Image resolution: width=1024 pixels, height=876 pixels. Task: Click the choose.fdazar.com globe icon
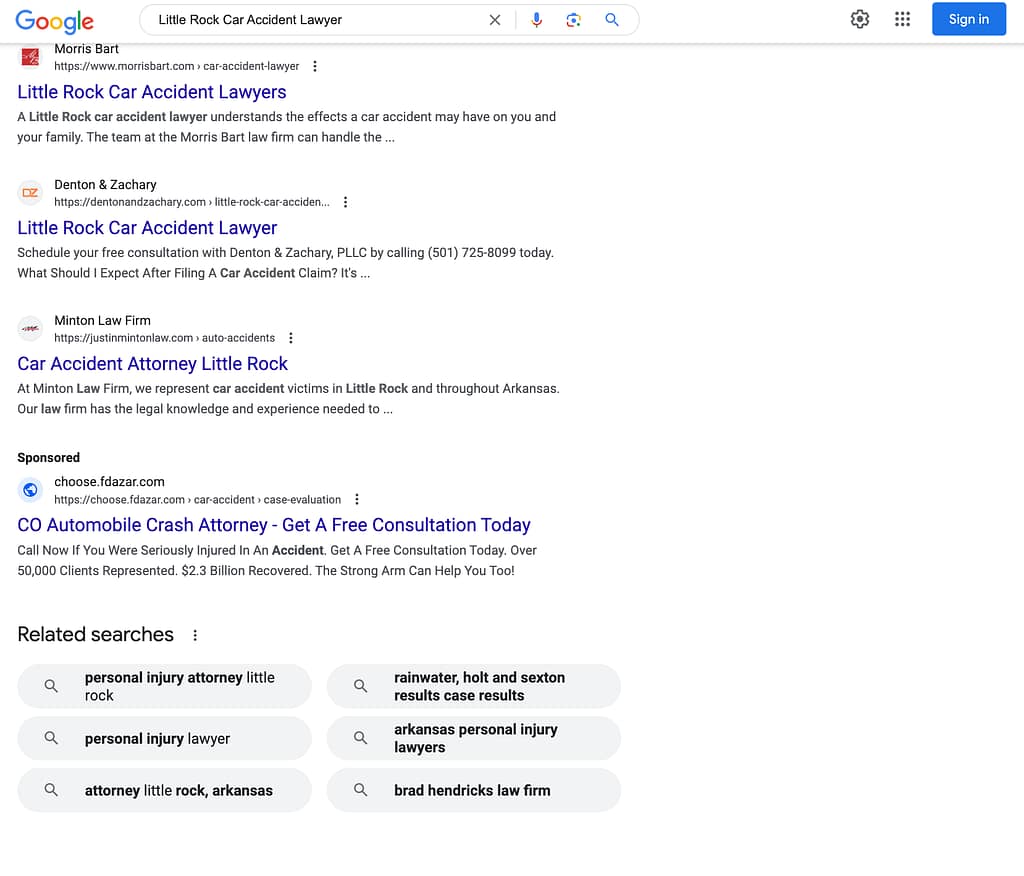(x=30, y=490)
